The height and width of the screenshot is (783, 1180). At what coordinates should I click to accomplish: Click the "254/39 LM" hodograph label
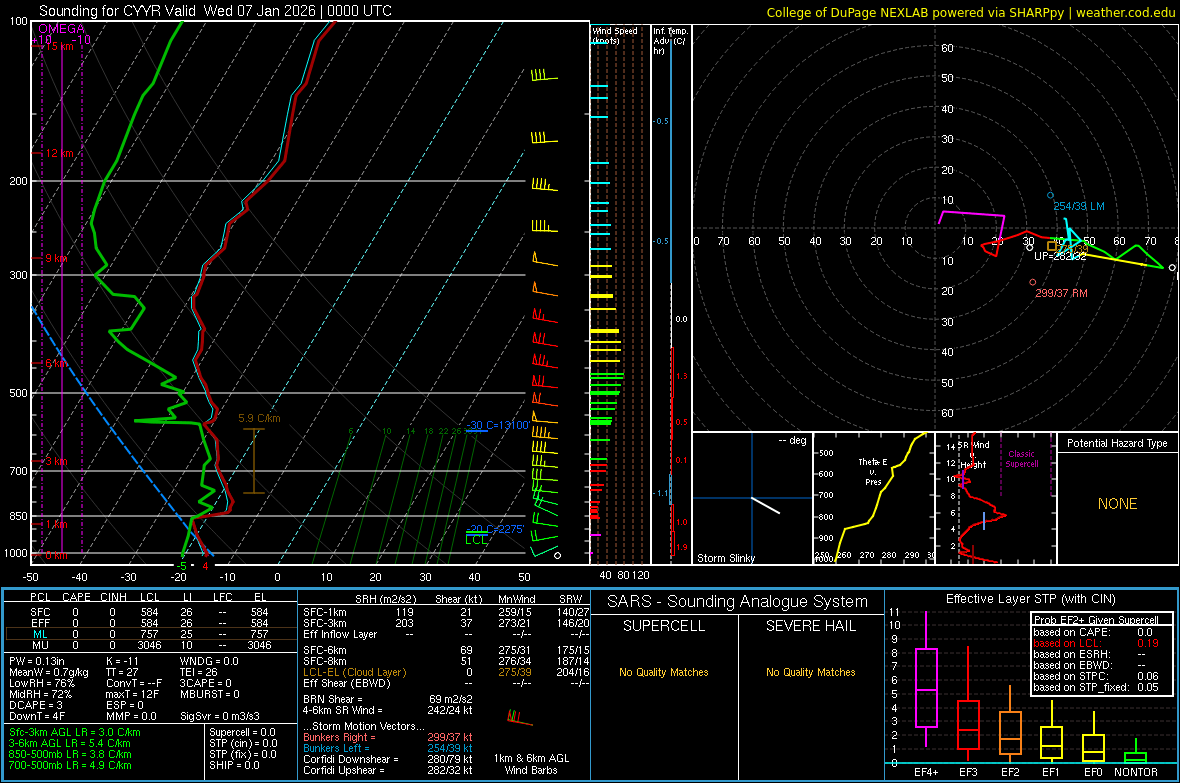coord(1078,206)
